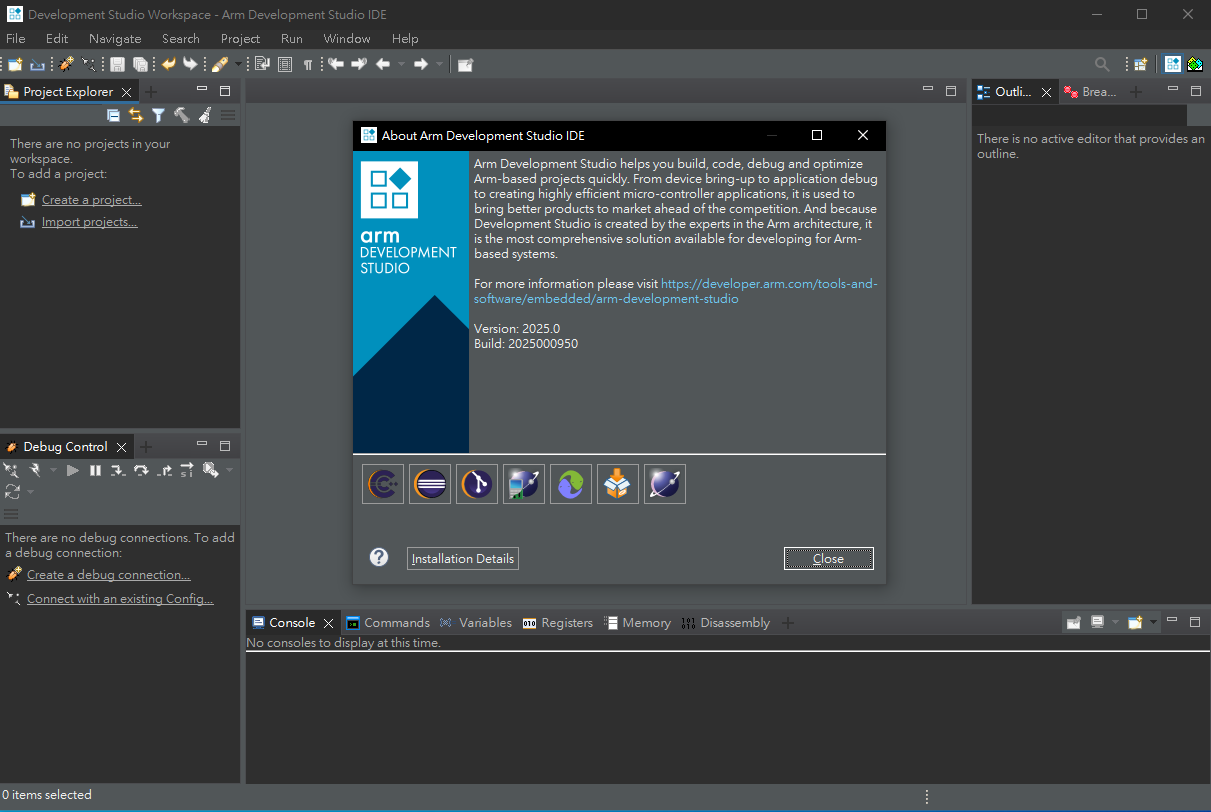Viewport: 1211px width, 812px height.
Task: Click the search magnifier icon in toolbar
Action: pyautogui.click(x=1102, y=64)
